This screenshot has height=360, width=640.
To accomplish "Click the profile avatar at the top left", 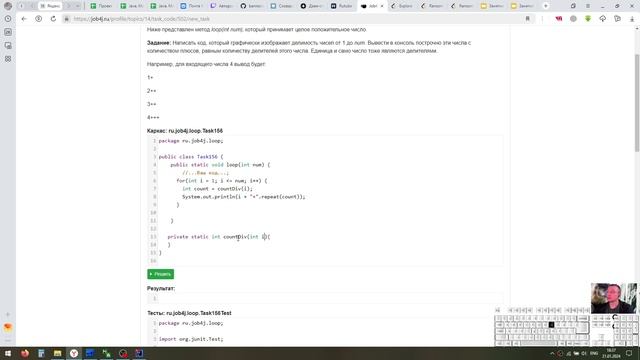I will 8,6.
